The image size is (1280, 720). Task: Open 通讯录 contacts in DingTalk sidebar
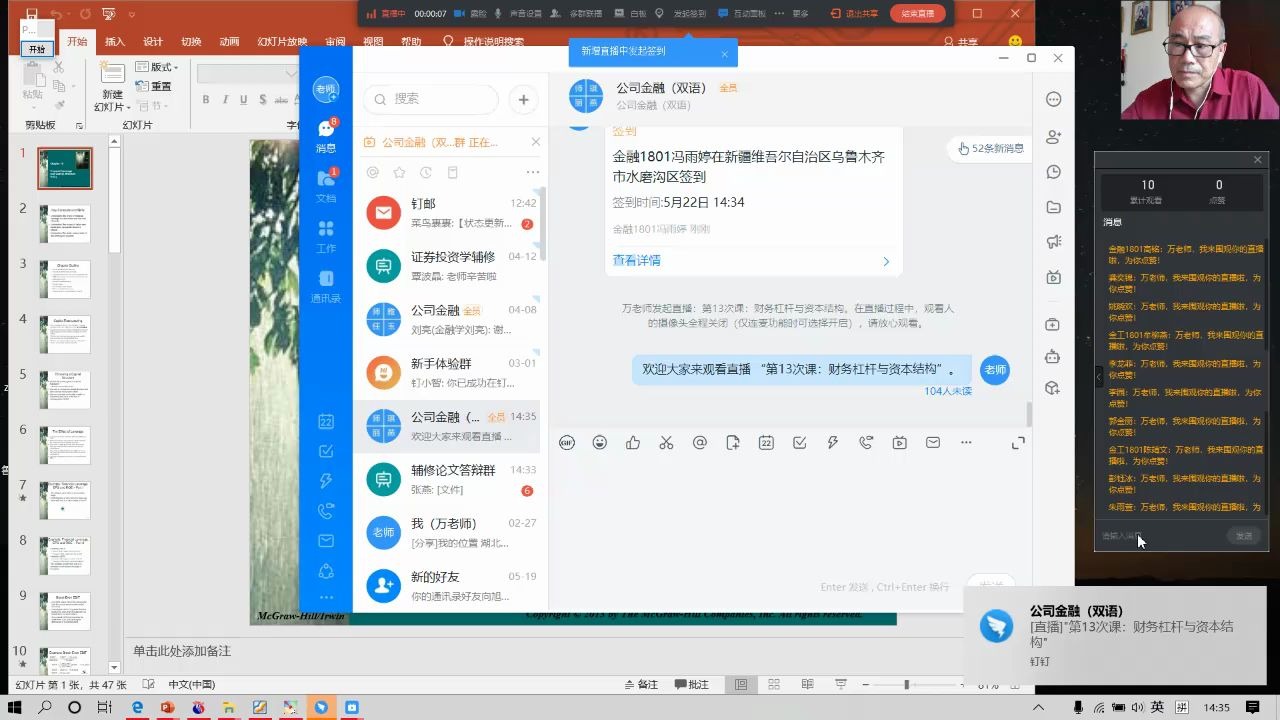click(x=326, y=286)
